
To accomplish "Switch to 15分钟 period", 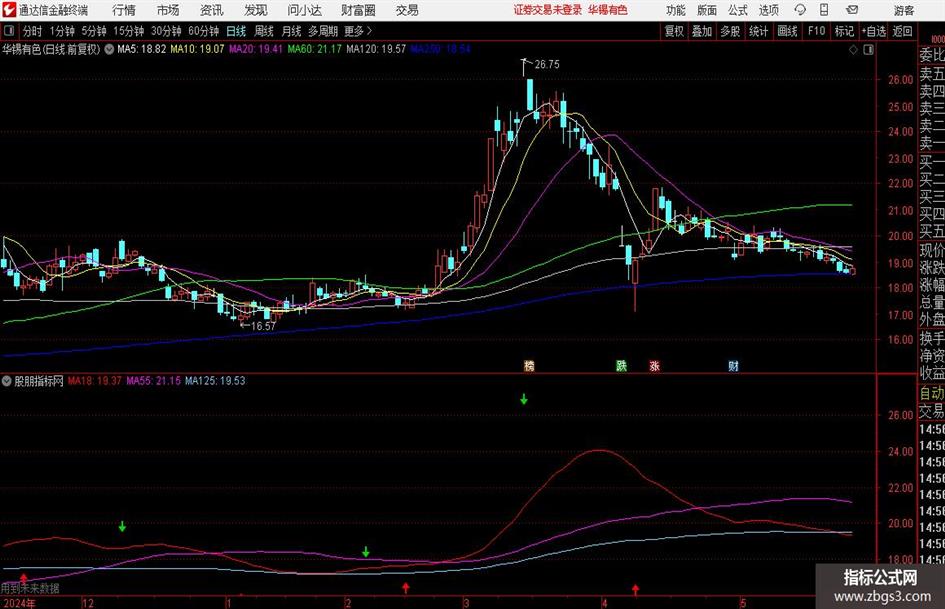I will [128, 31].
